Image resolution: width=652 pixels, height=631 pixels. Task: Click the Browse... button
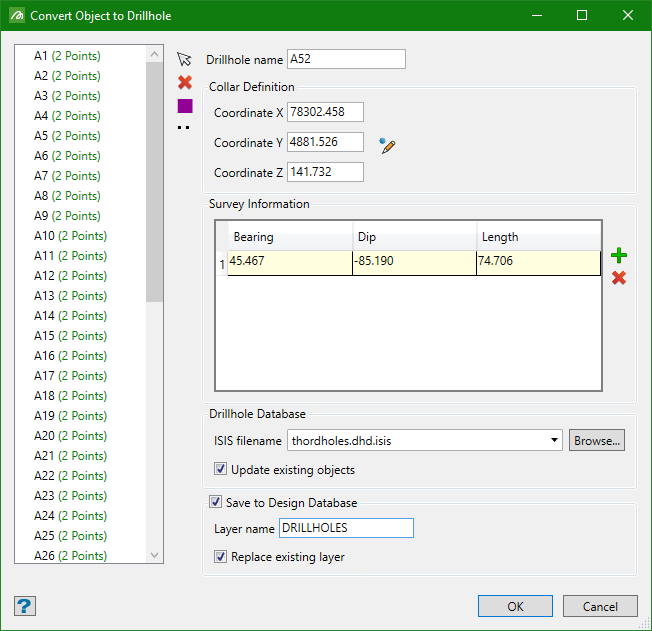[x=597, y=440]
